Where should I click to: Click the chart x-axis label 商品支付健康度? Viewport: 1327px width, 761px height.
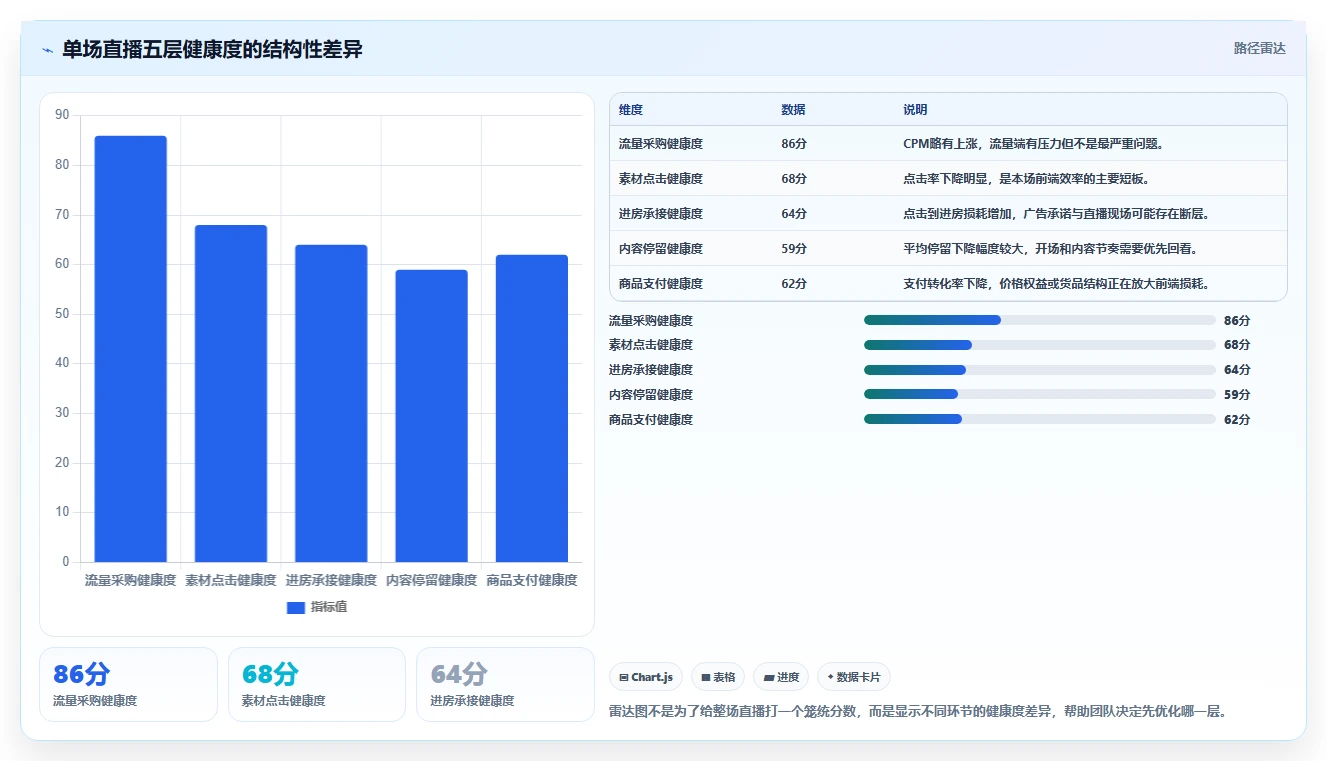point(532,580)
